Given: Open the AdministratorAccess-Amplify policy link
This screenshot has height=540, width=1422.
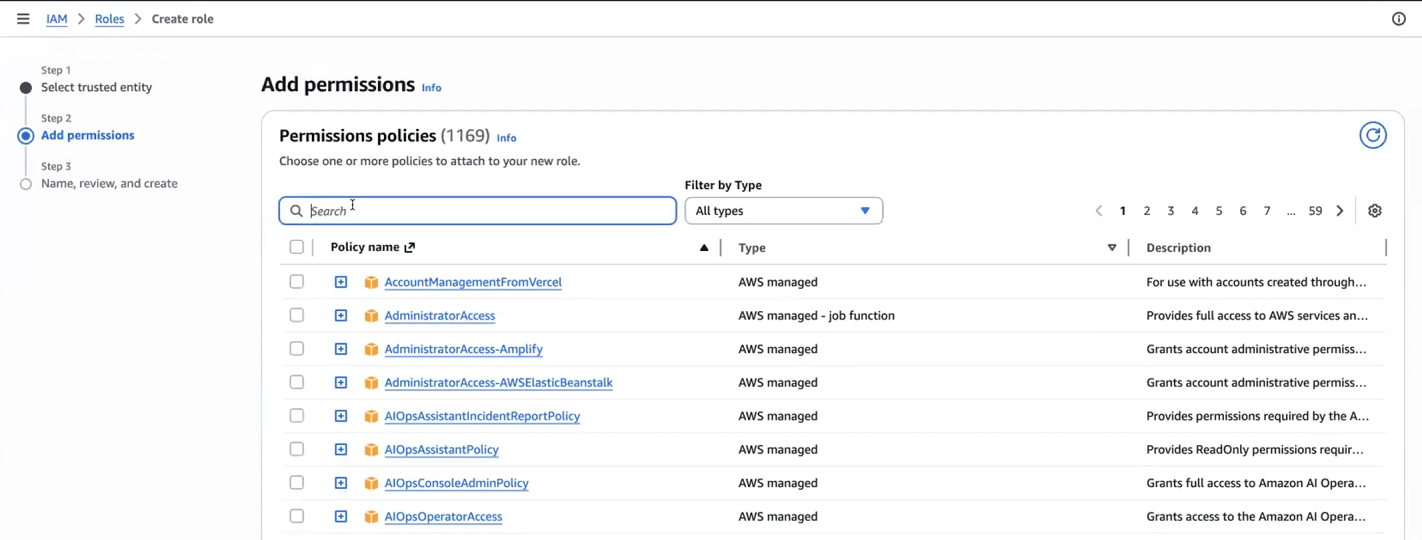Looking at the screenshot, I should 464,349.
